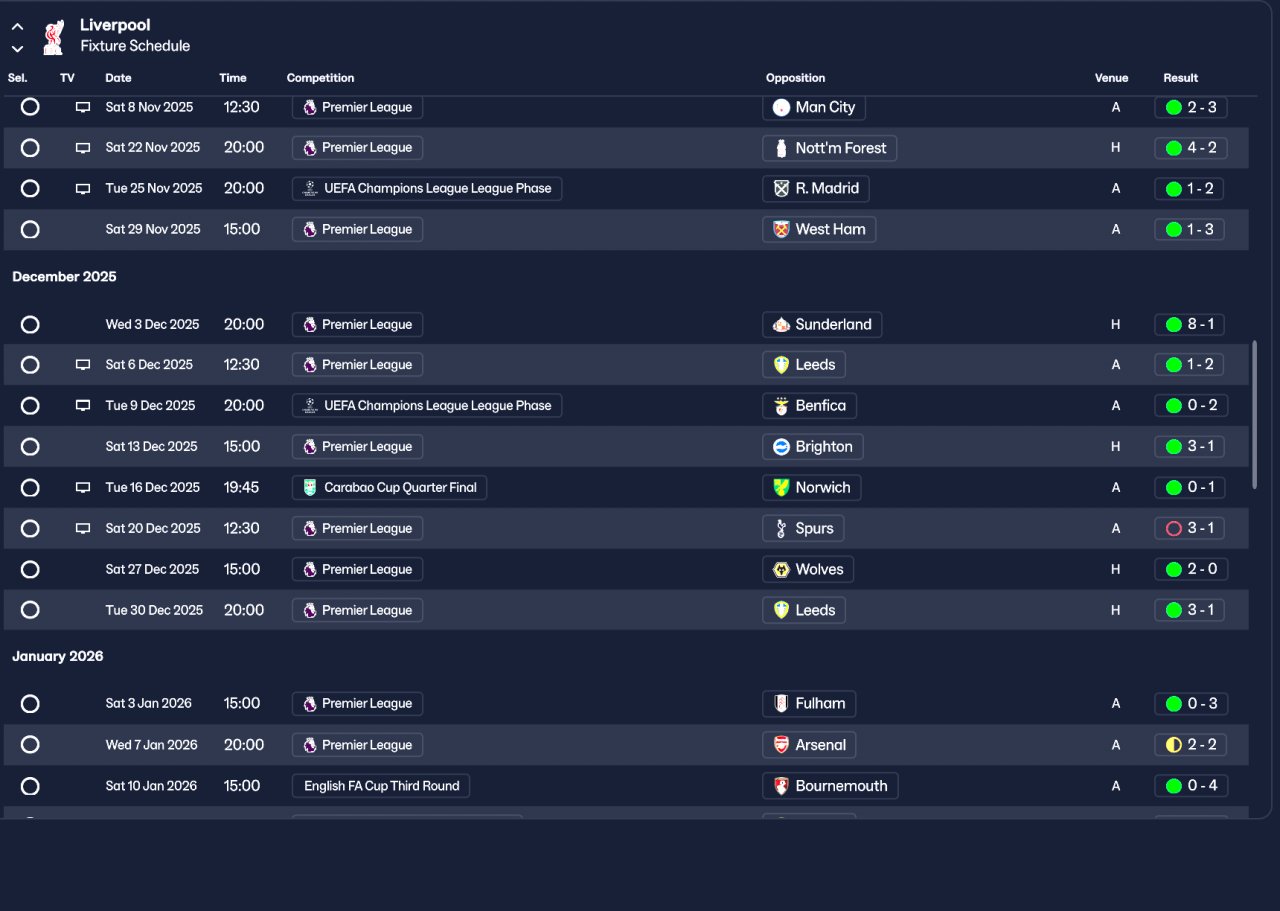Click the date Sat 3 Jan 2026
Image resolution: width=1280 pixels, height=911 pixels.
[x=149, y=703]
